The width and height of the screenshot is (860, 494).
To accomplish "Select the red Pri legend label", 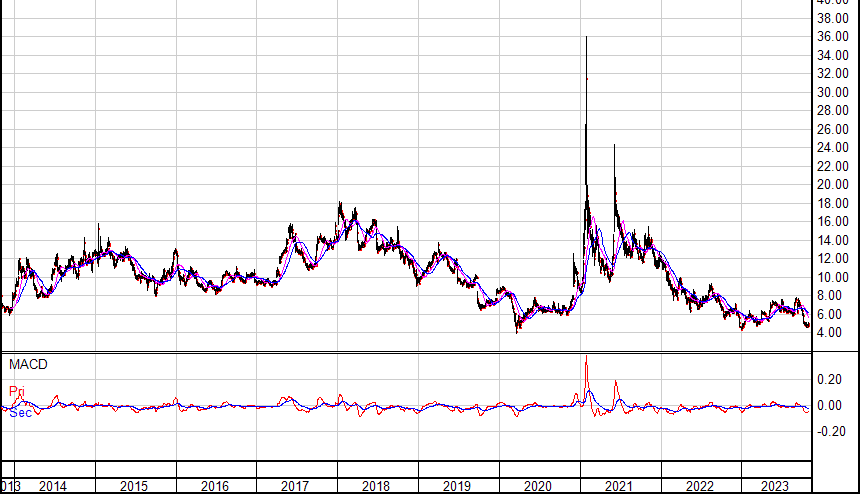I will pyautogui.click(x=15, y=390).
